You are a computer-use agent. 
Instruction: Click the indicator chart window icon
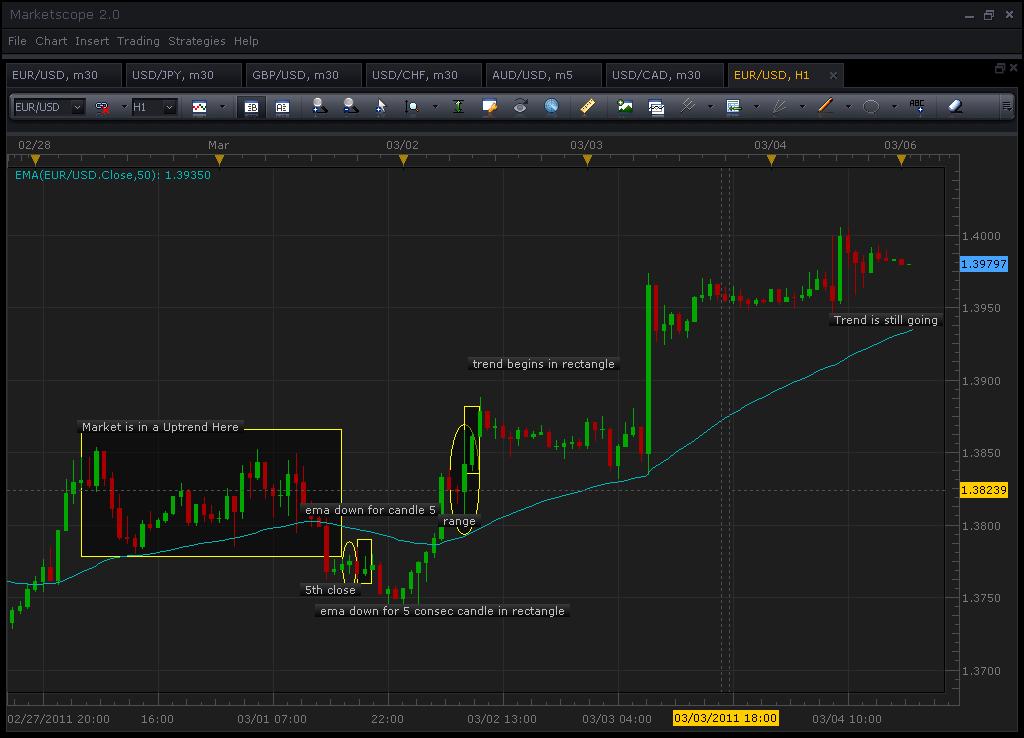(x=656, y=107)
